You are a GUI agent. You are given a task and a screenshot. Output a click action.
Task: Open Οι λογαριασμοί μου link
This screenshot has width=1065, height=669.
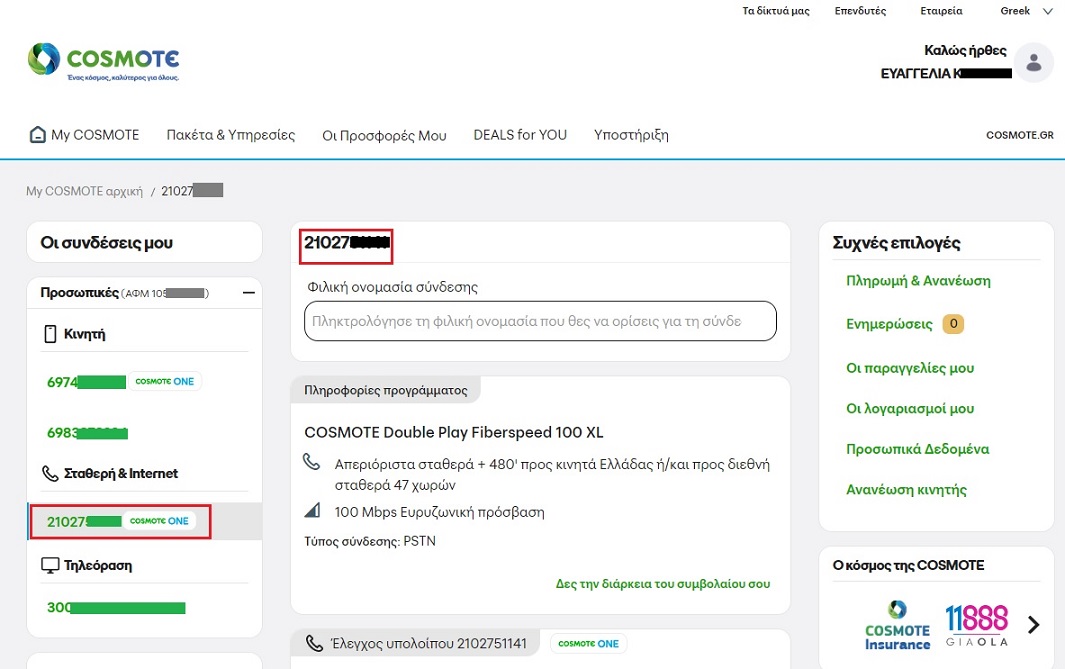[910, 409]
